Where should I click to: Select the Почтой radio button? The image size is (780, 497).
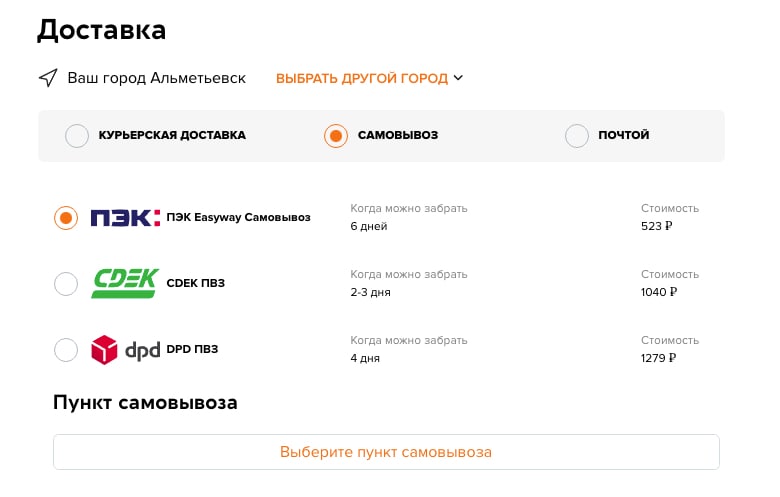(x=577, y=135)
